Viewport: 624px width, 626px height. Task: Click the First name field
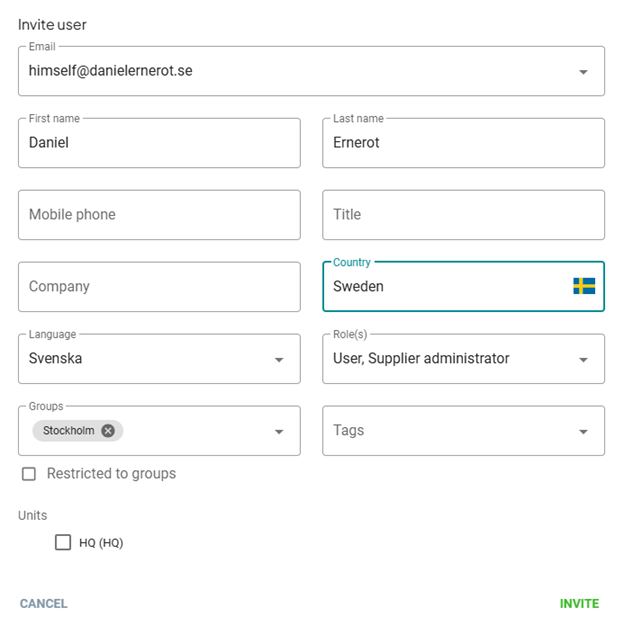click(159, 143)
